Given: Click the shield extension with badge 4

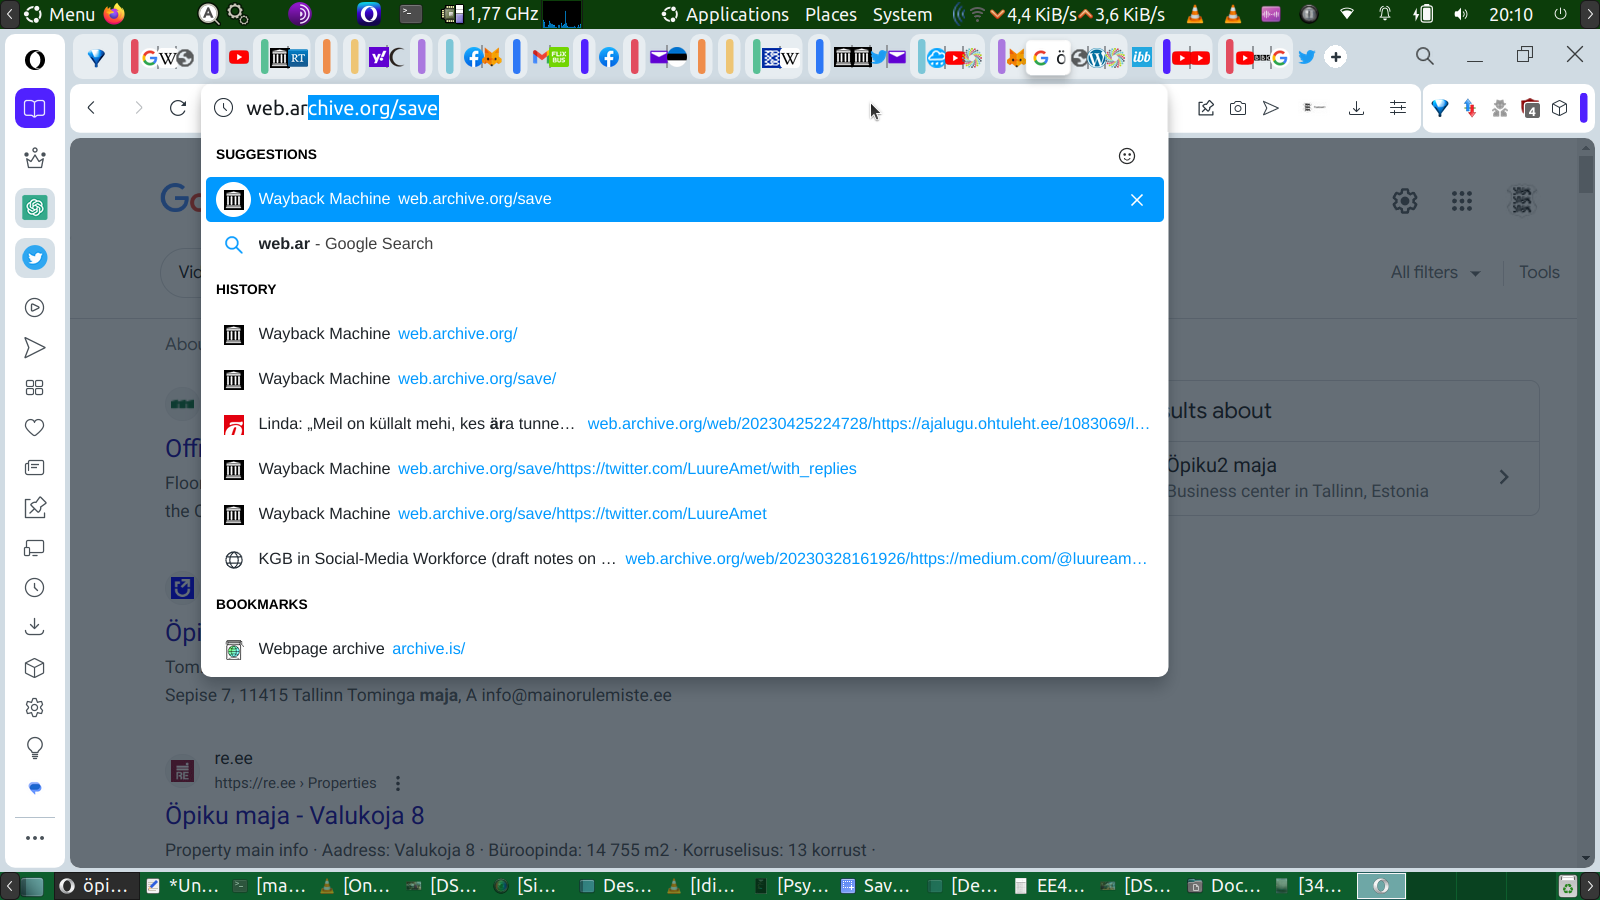Looking at the screenshot, I should [1530, 108].
